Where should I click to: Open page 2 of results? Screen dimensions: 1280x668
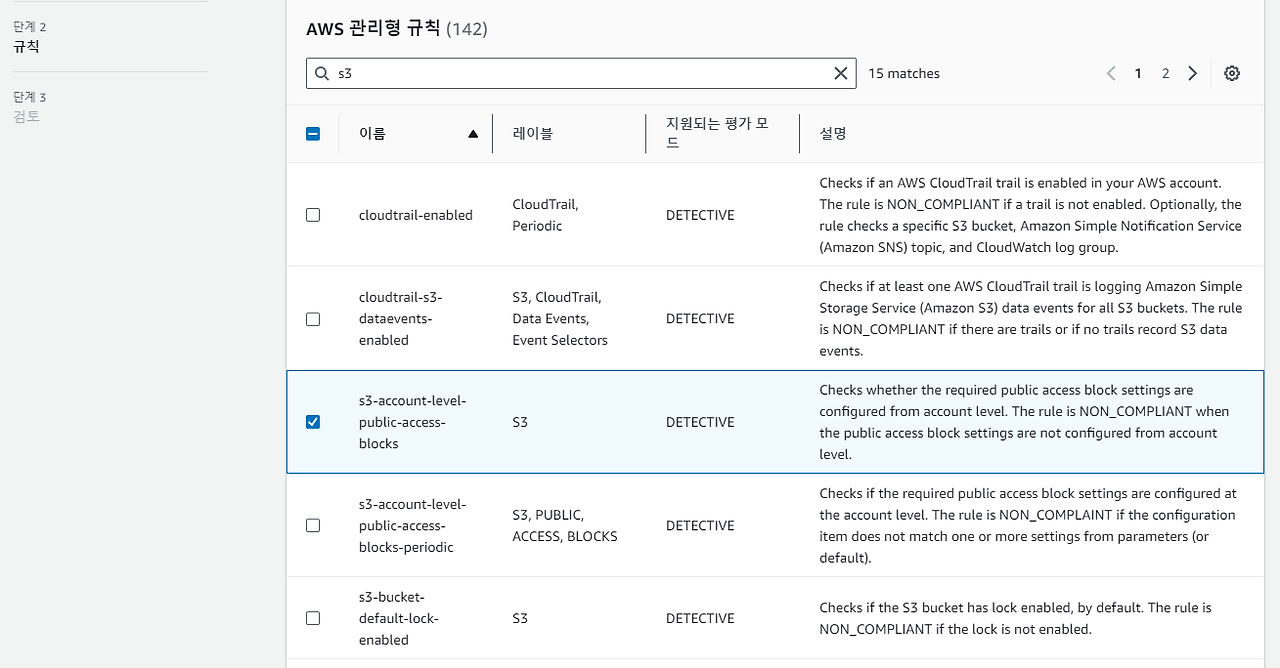click(x=1165, y=73)
